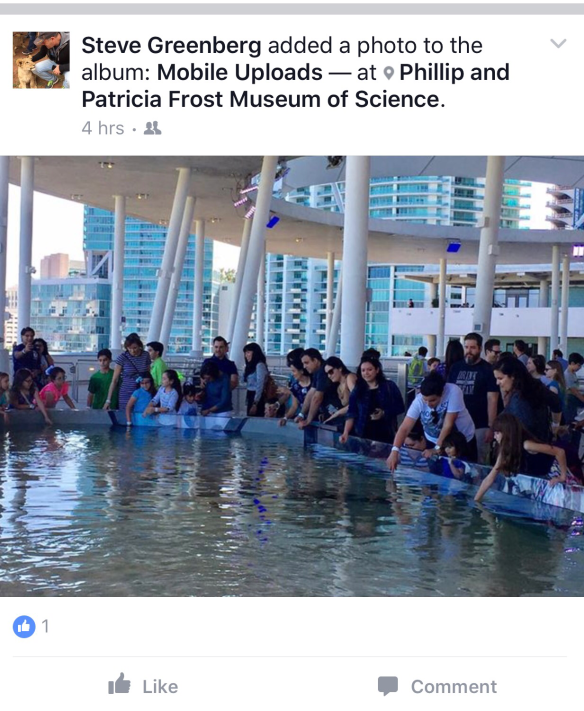Open the Phillip and Patricia Frost Museum location

point(296,86)
